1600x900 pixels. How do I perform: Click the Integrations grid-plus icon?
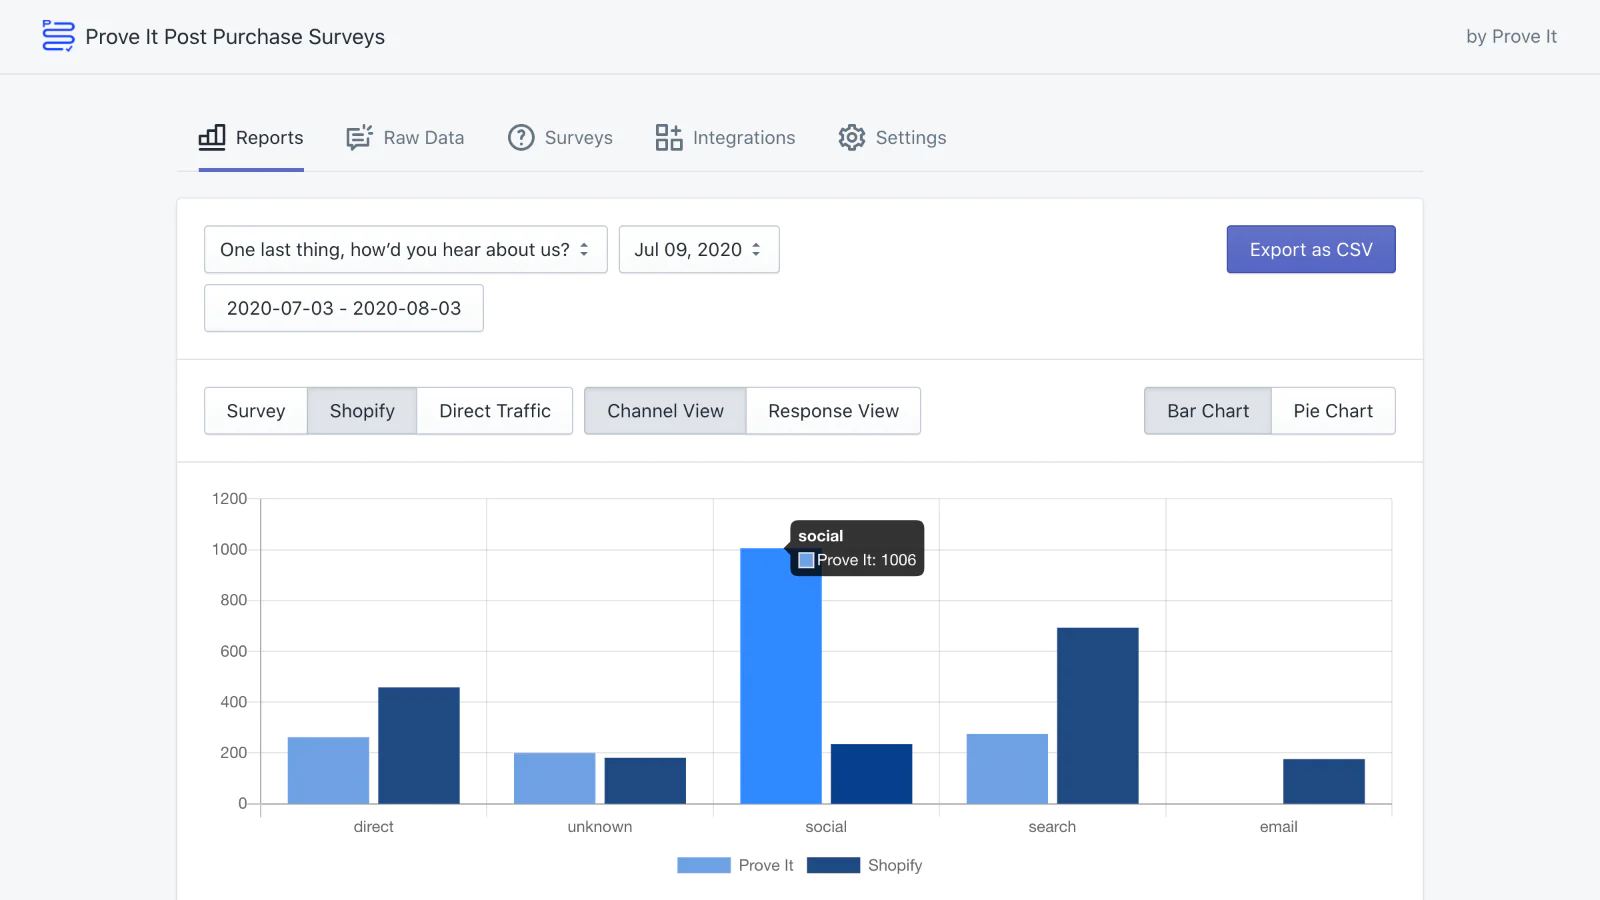tap(669, 137)
